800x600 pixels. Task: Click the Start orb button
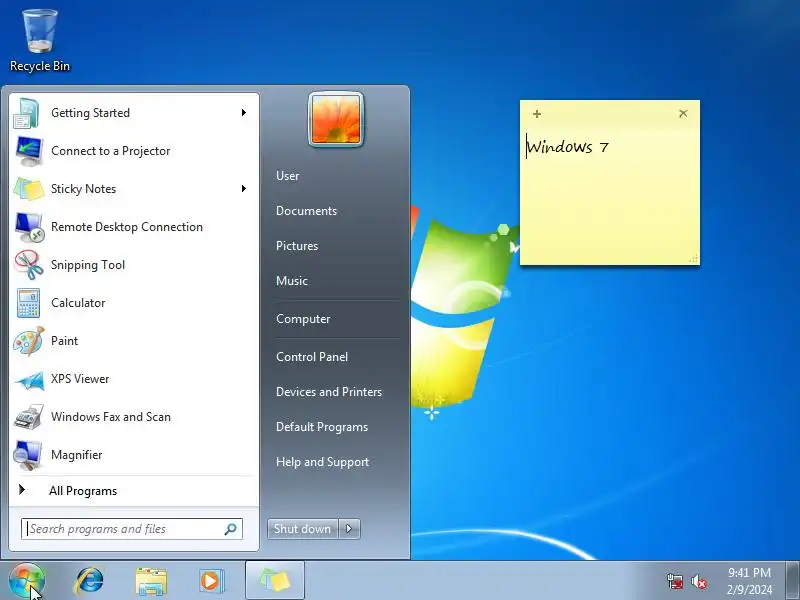point(27,581)
